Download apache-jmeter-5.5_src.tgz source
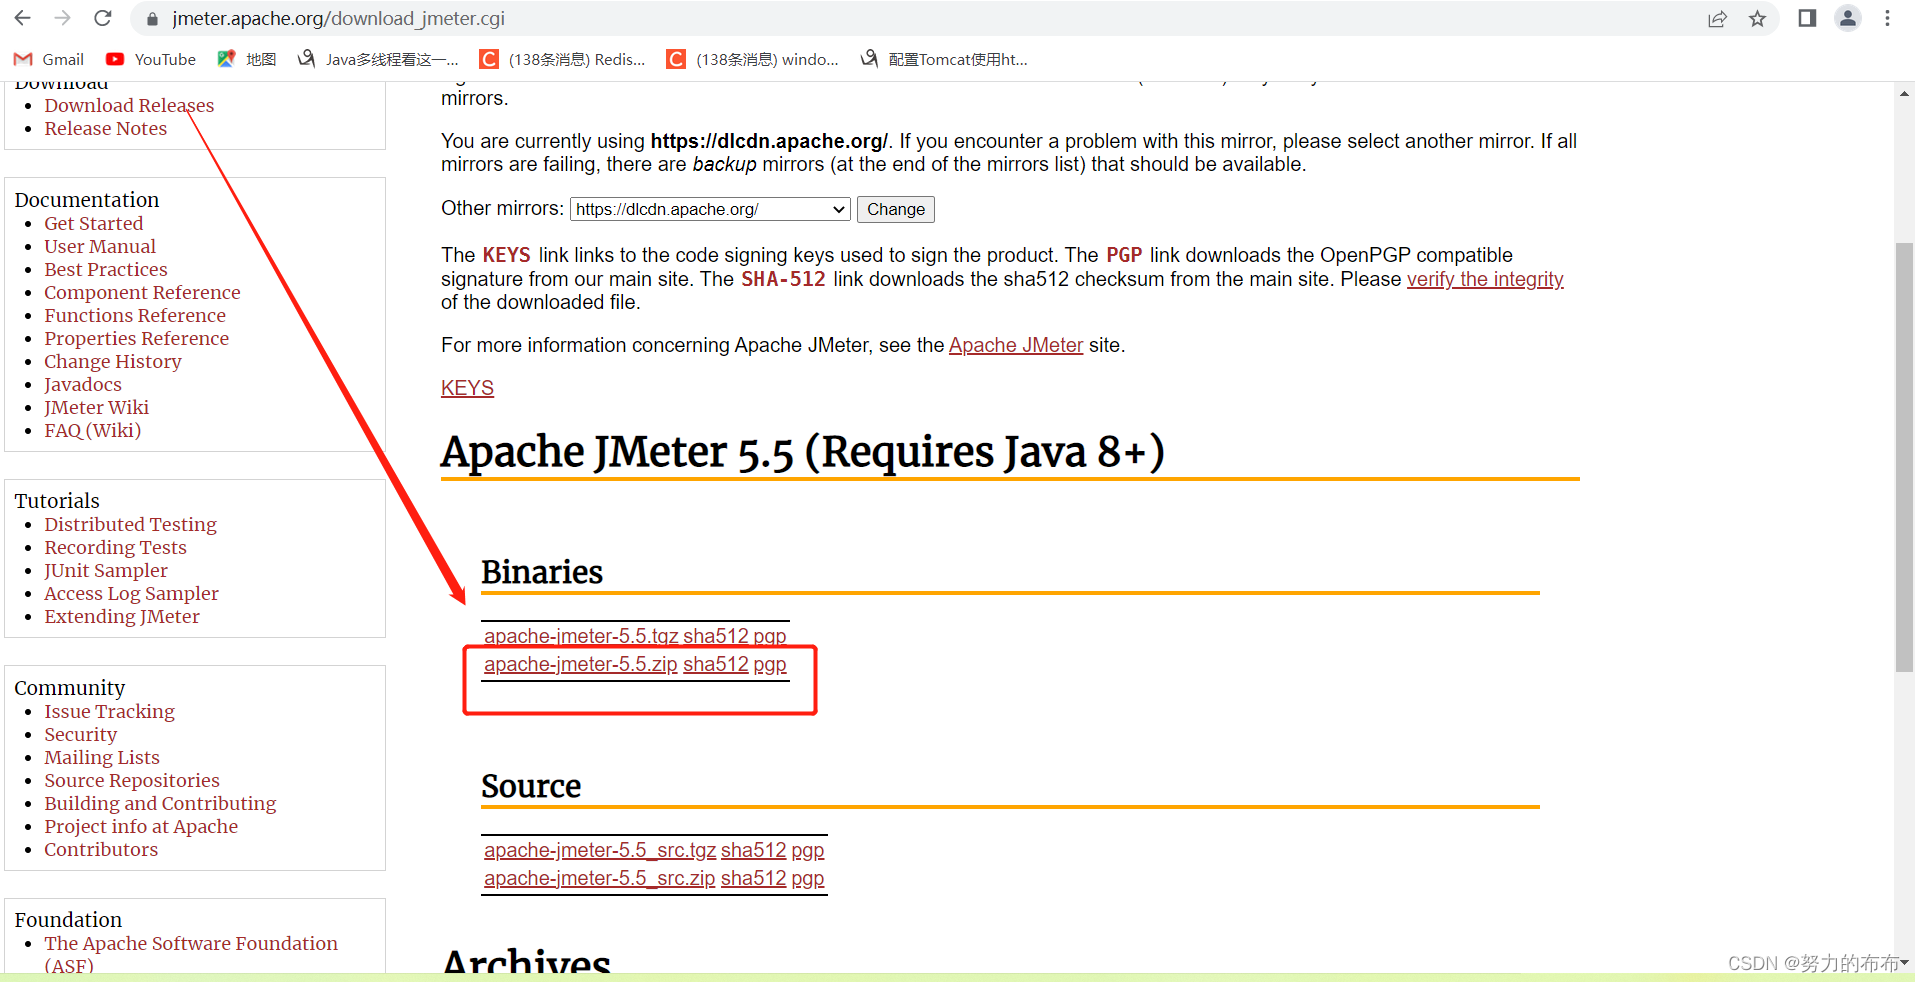 click(x=600, y=850)
